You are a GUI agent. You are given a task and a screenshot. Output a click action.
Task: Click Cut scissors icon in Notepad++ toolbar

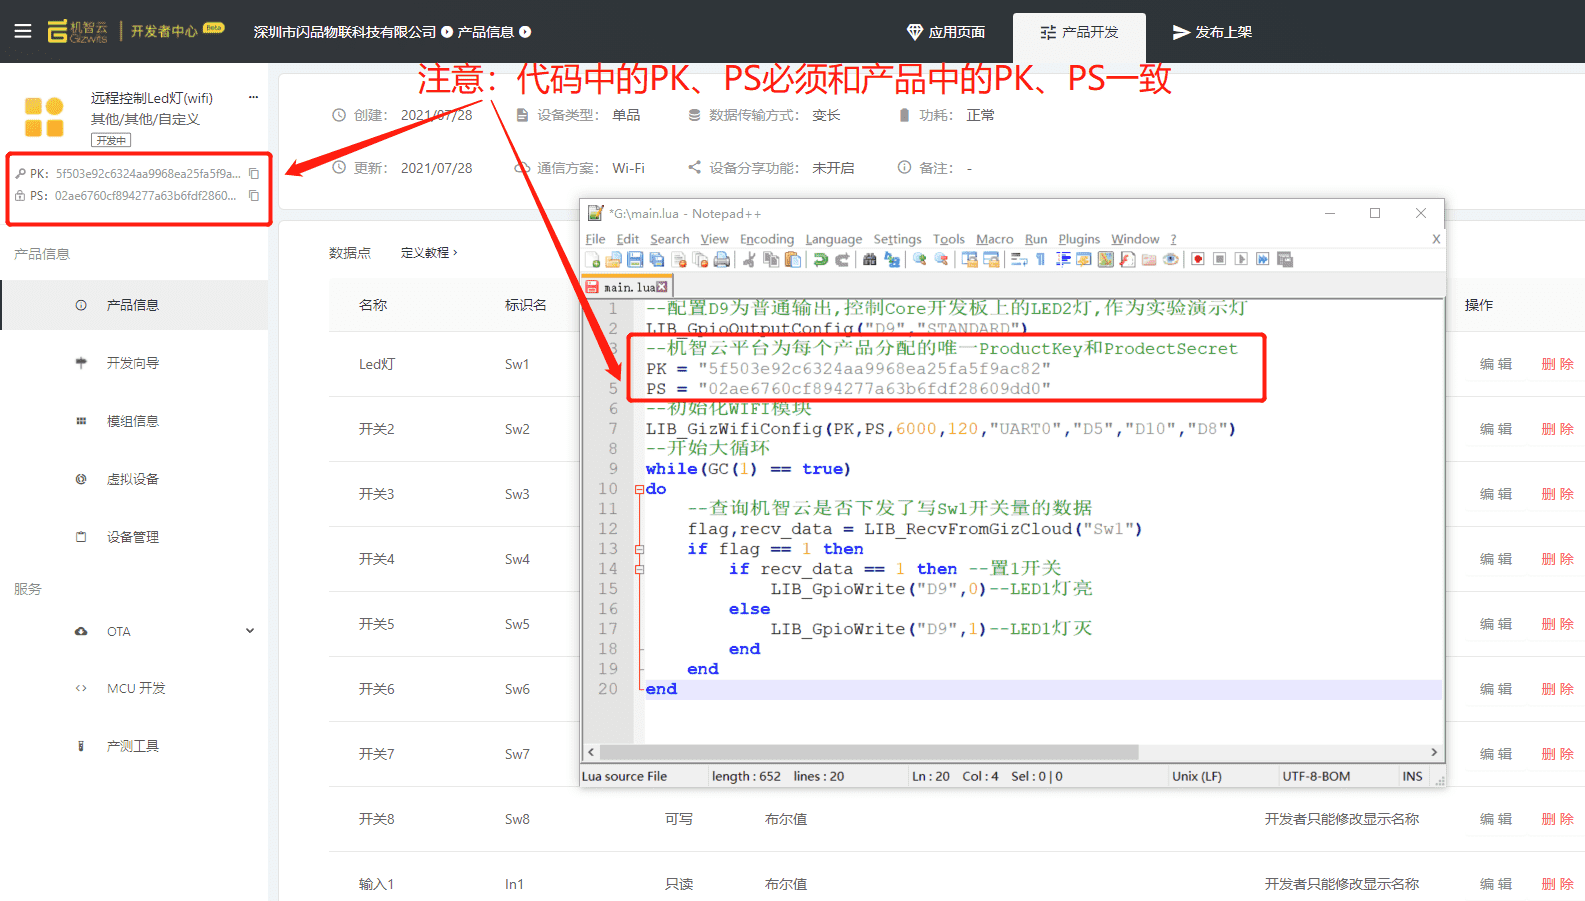(749, 259)
